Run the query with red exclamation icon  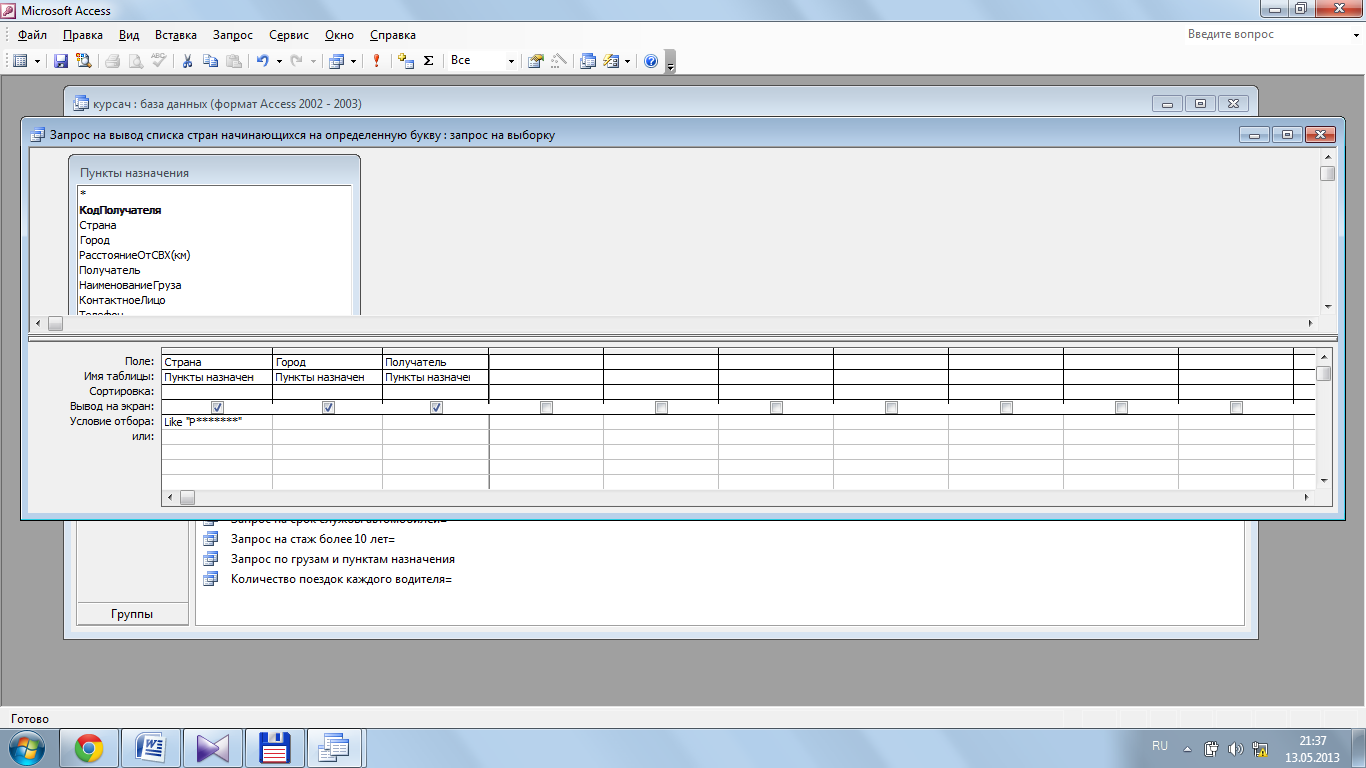click(376, 61)
